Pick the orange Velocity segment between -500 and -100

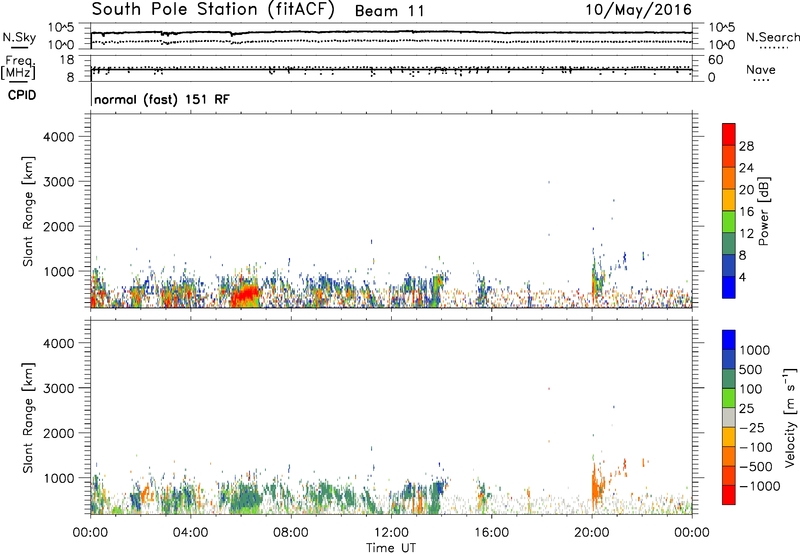729,456
